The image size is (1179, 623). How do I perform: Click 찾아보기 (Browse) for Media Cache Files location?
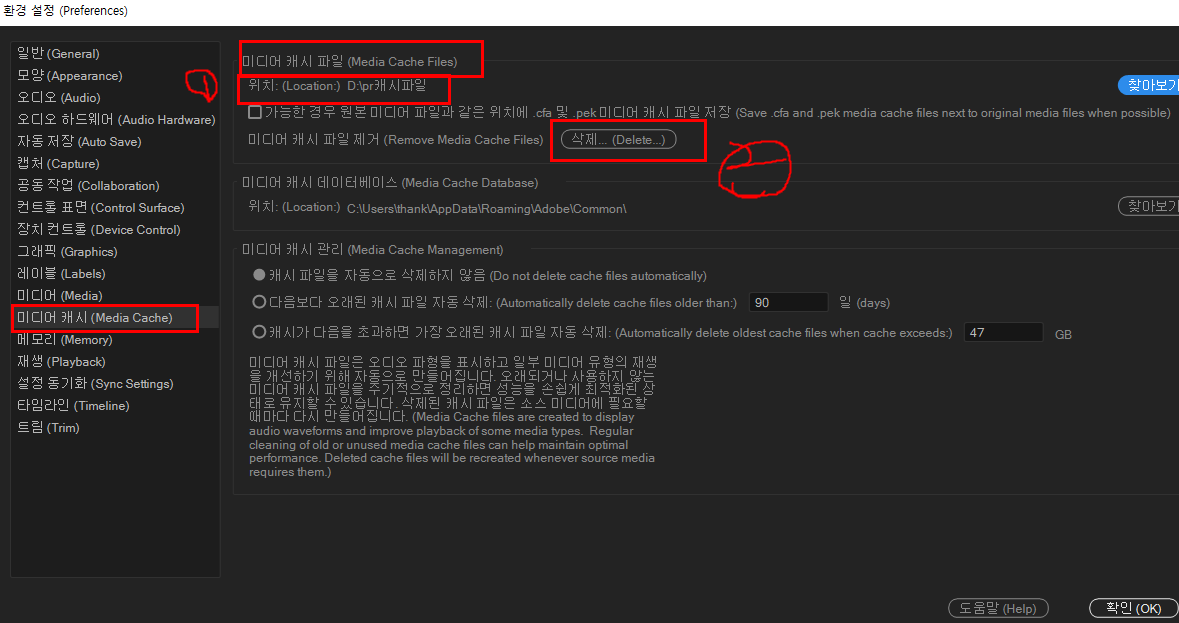point(1148,85)
